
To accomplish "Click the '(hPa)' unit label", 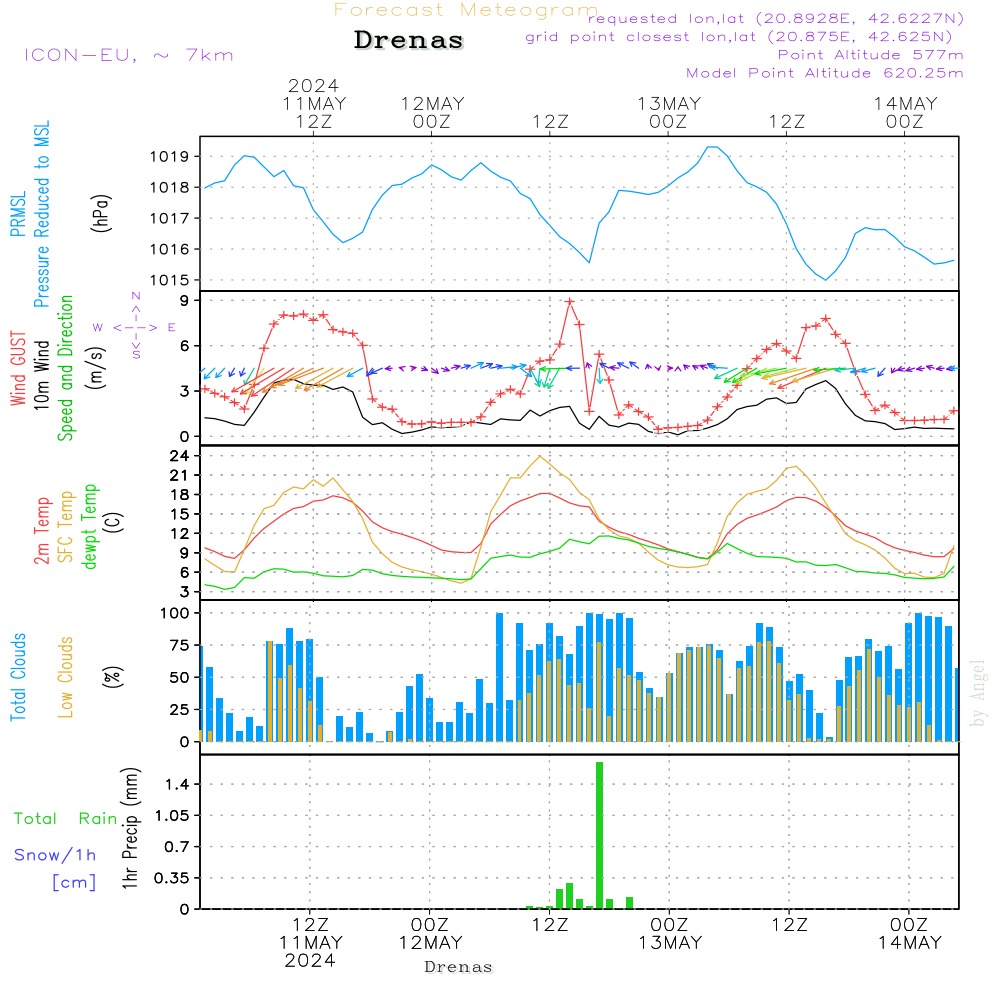I will 101,213.
